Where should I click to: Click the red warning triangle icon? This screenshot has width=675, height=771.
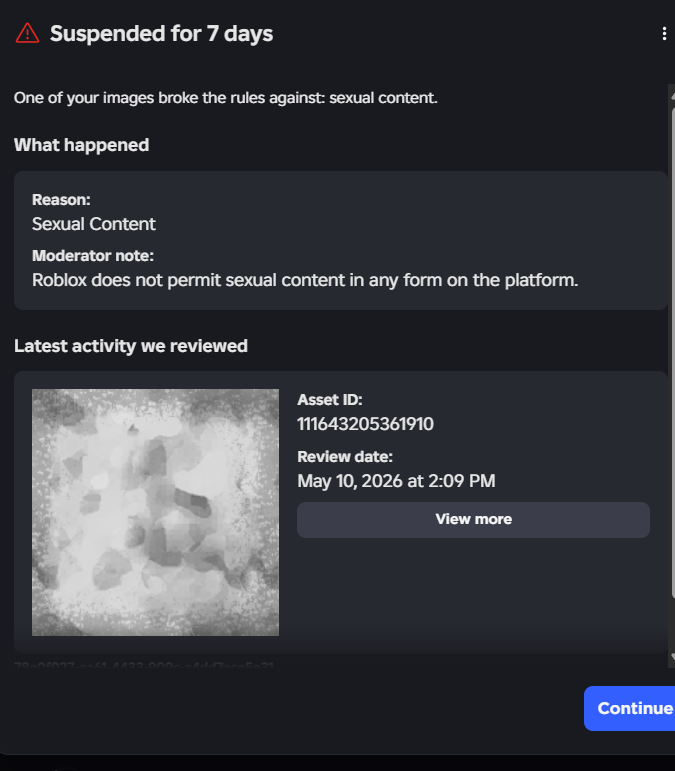[28, 33]
